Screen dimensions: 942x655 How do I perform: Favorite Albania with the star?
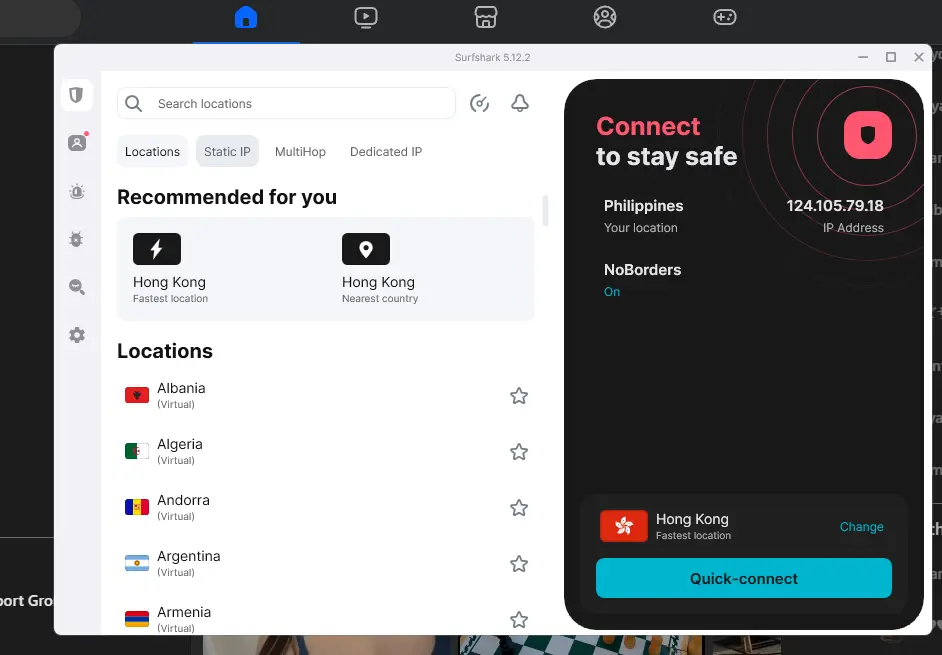519,396
